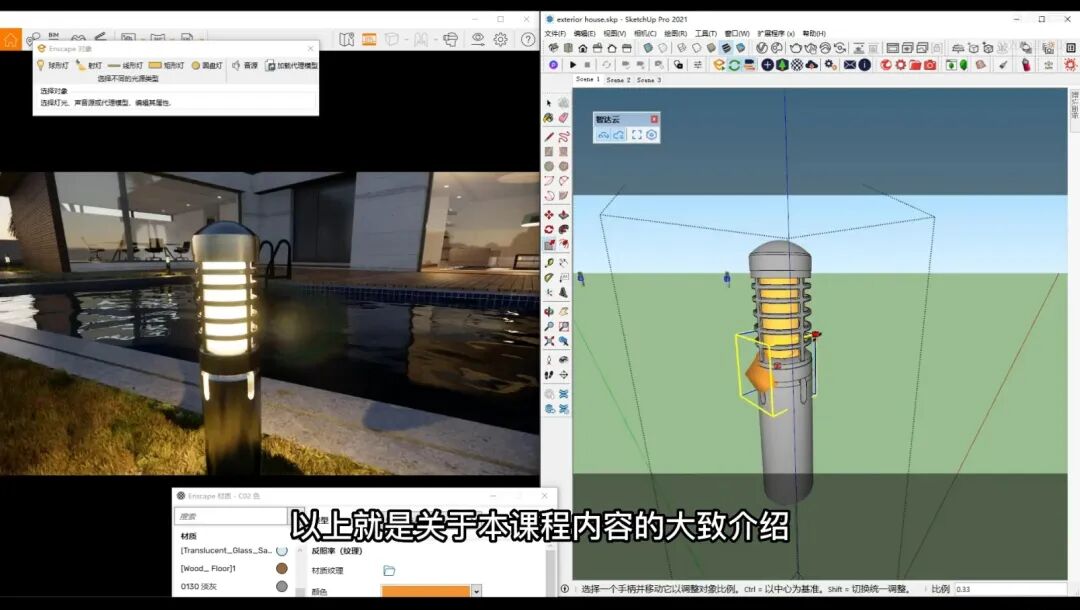Open the 窗口(W) menu
Viewport: 1080px width, 610px height.
[x=736, y=34]
